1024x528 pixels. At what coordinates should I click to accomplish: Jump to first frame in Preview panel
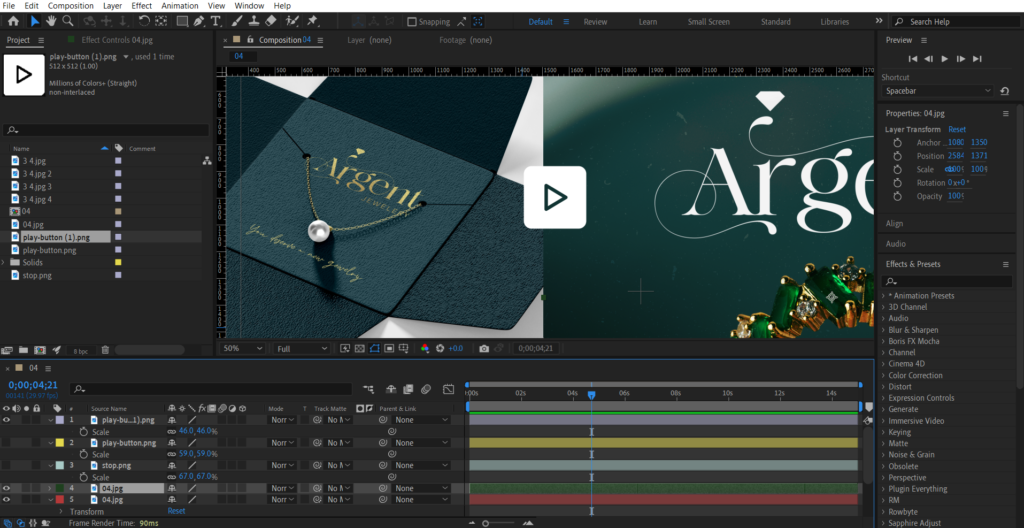(x=913, y=59)
